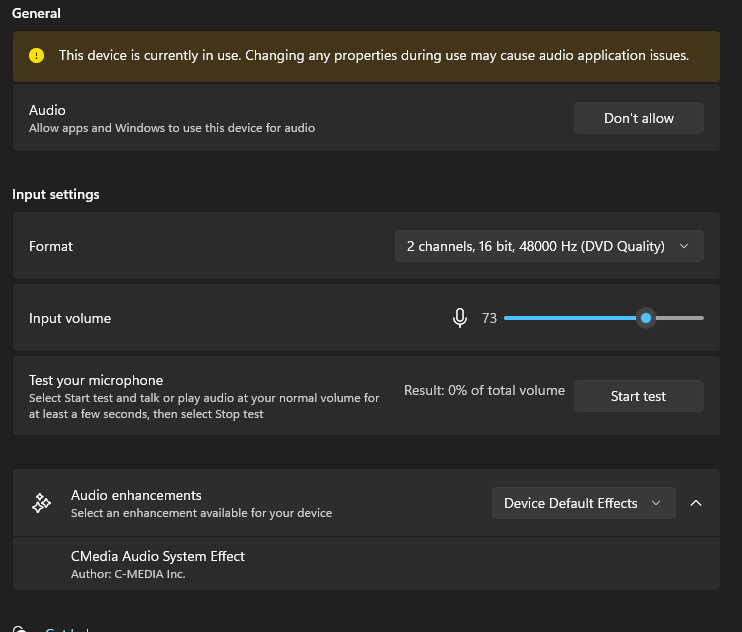Click the yellow warning icon in banner

tap(36, 56)
